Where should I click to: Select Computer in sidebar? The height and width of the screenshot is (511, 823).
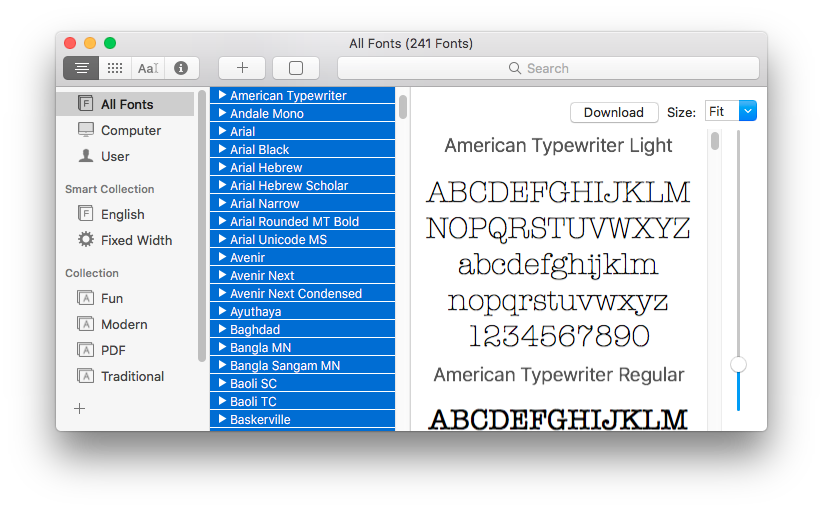tap(125, 130)
